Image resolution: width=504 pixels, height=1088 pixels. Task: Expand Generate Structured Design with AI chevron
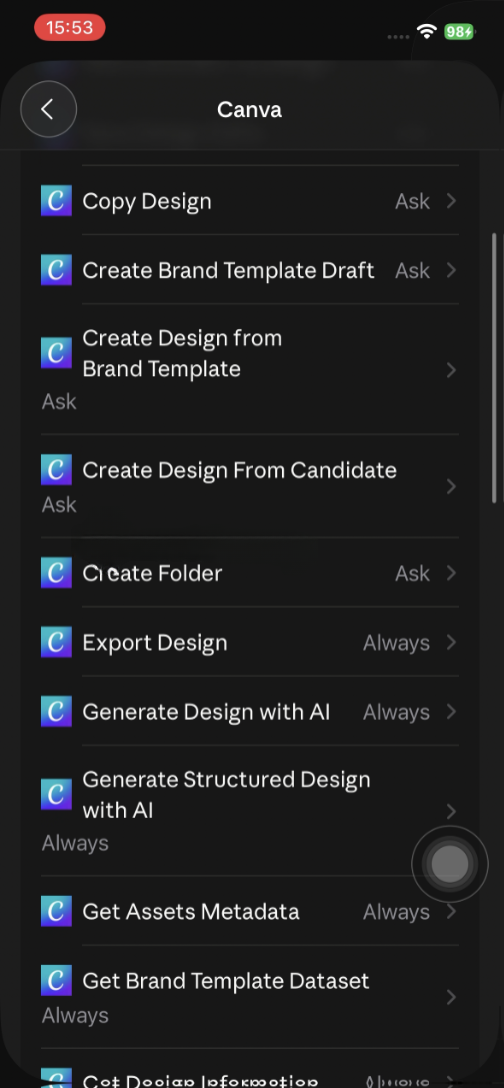pos(451,811)
